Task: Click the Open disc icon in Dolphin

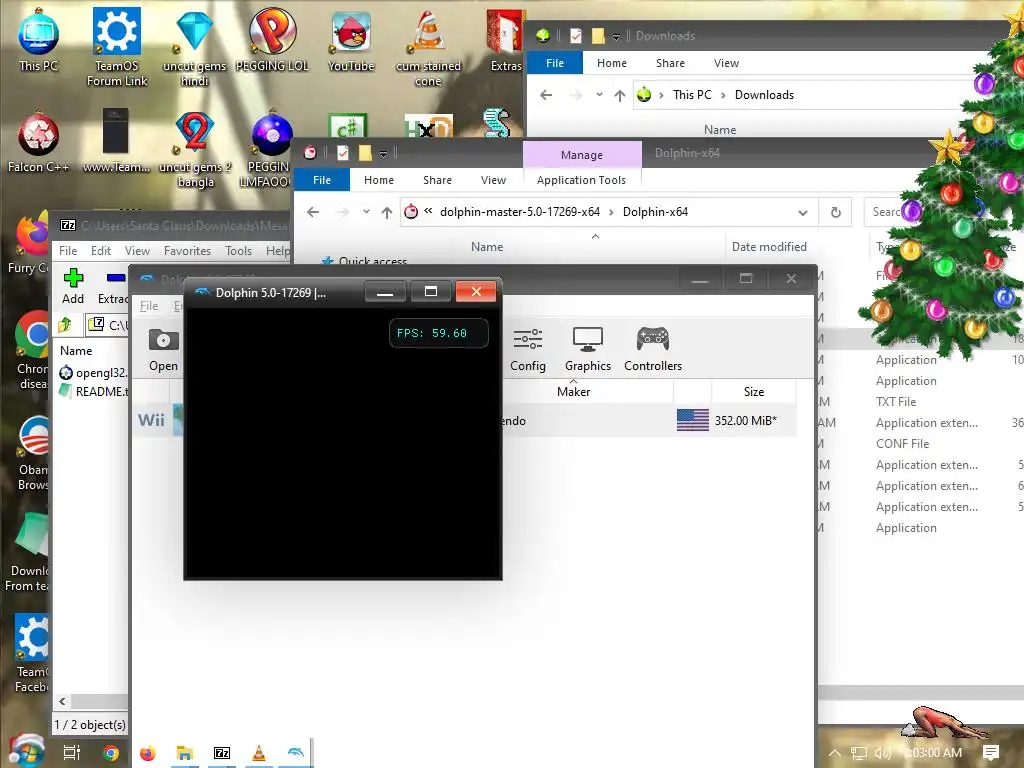Action: [x=163, y=349]
